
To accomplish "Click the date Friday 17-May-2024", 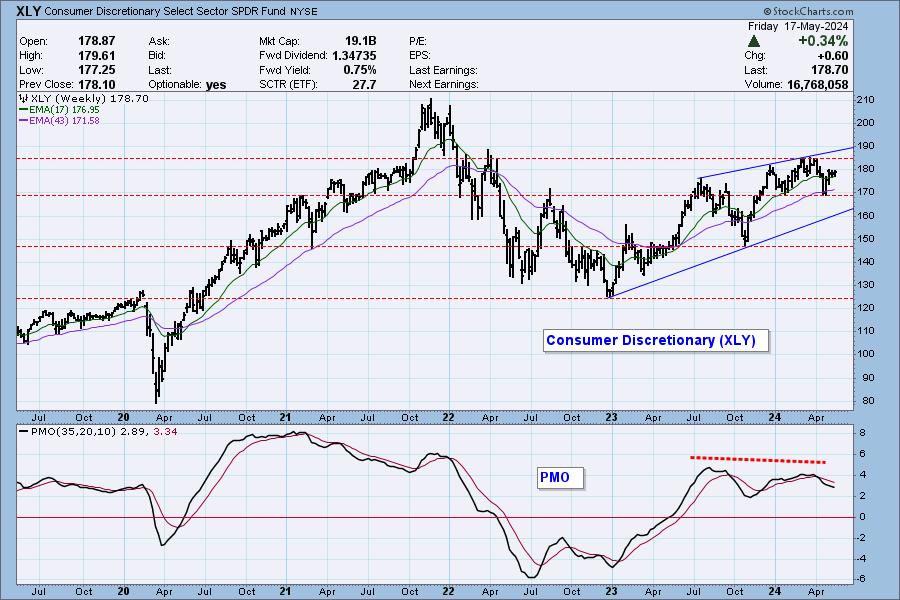I will [x=798, y=26].
